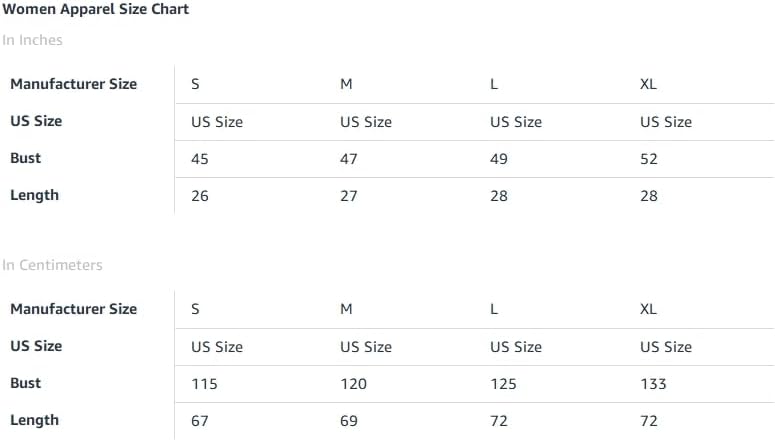Click bust value 49 in inches table
The height and width of the screenshot is (440, 775).
click(499, 159)
